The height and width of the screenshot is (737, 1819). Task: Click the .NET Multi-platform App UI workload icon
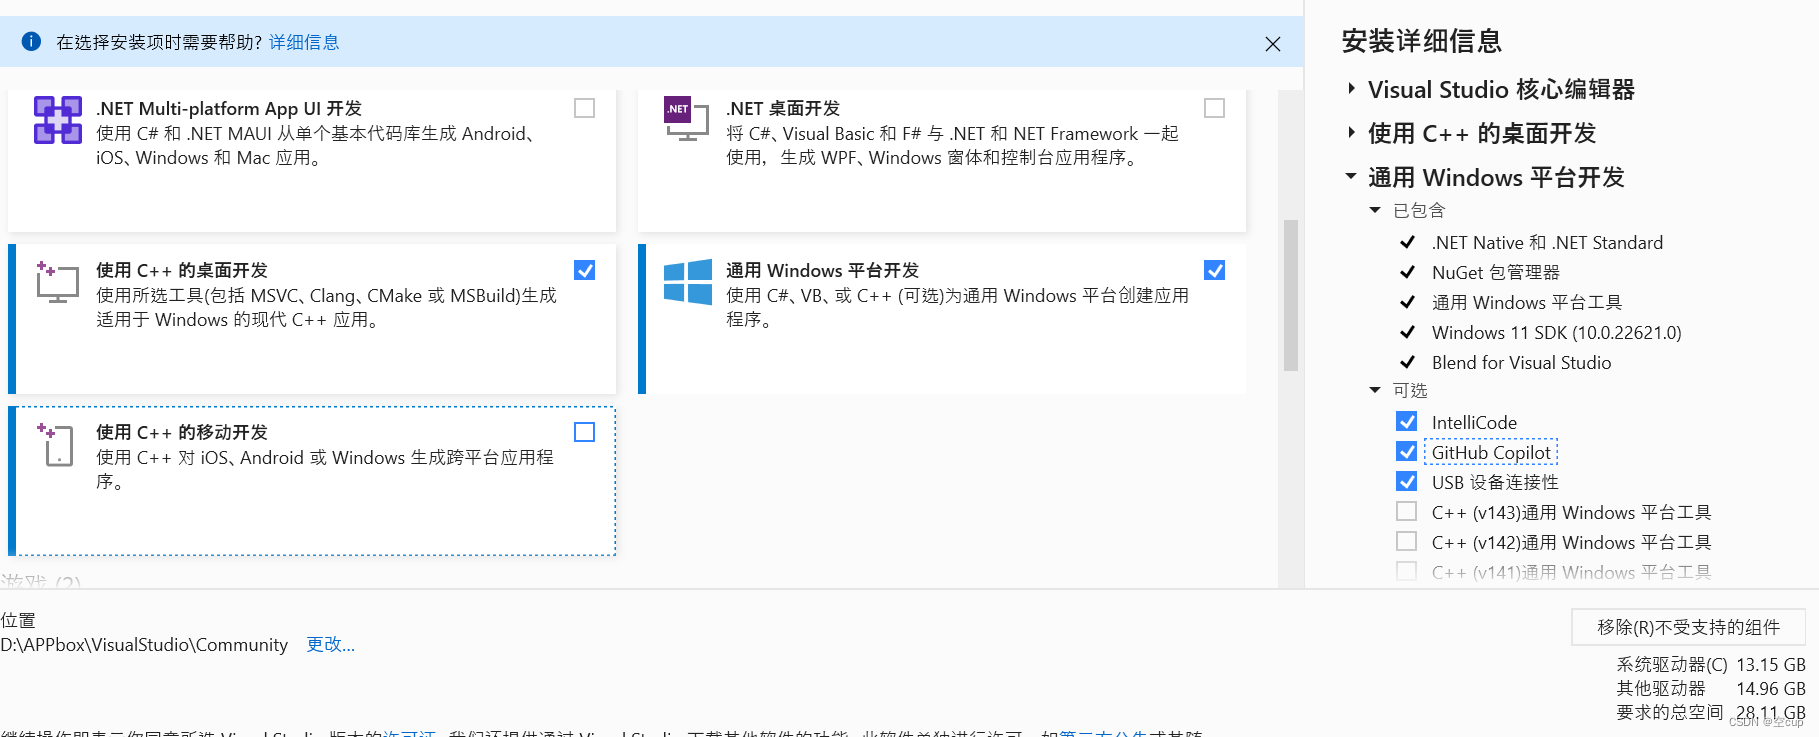(x=58, y=120)
